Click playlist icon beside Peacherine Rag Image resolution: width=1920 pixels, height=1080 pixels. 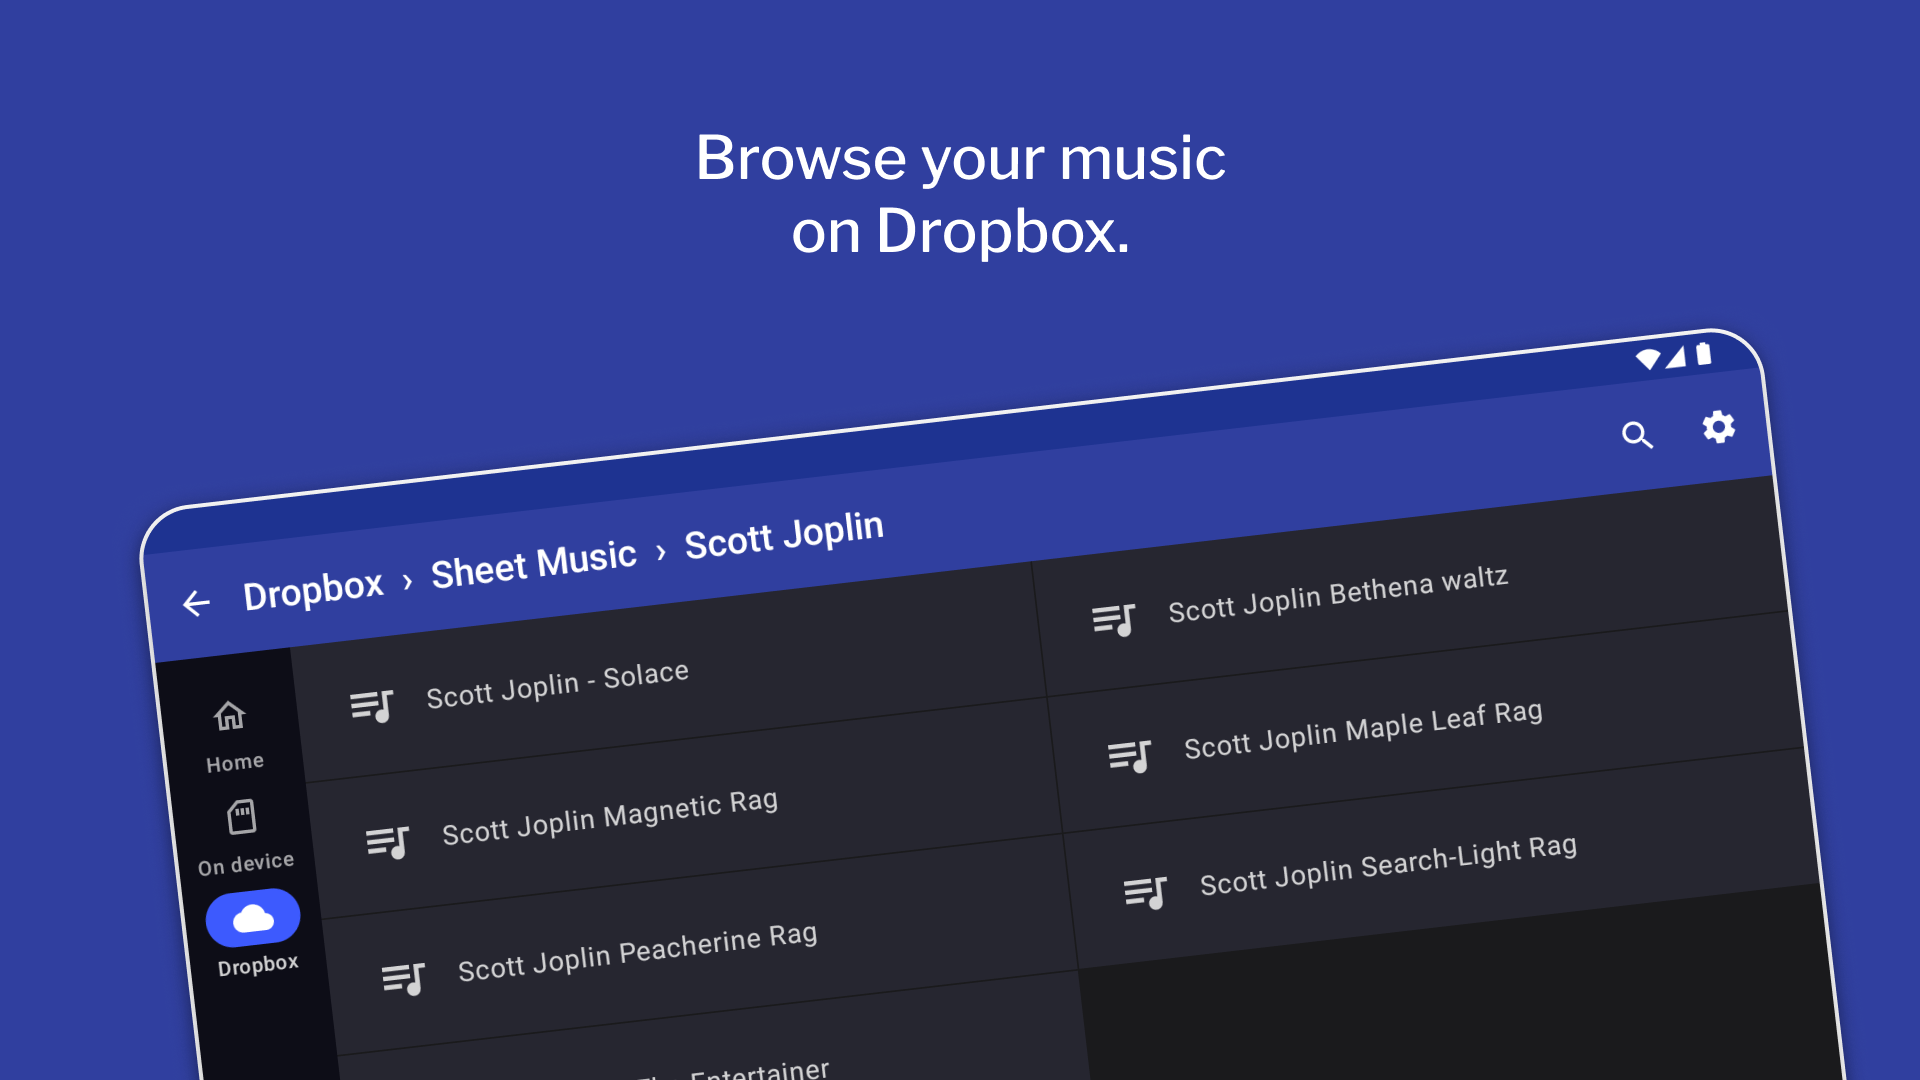point(403,978)
